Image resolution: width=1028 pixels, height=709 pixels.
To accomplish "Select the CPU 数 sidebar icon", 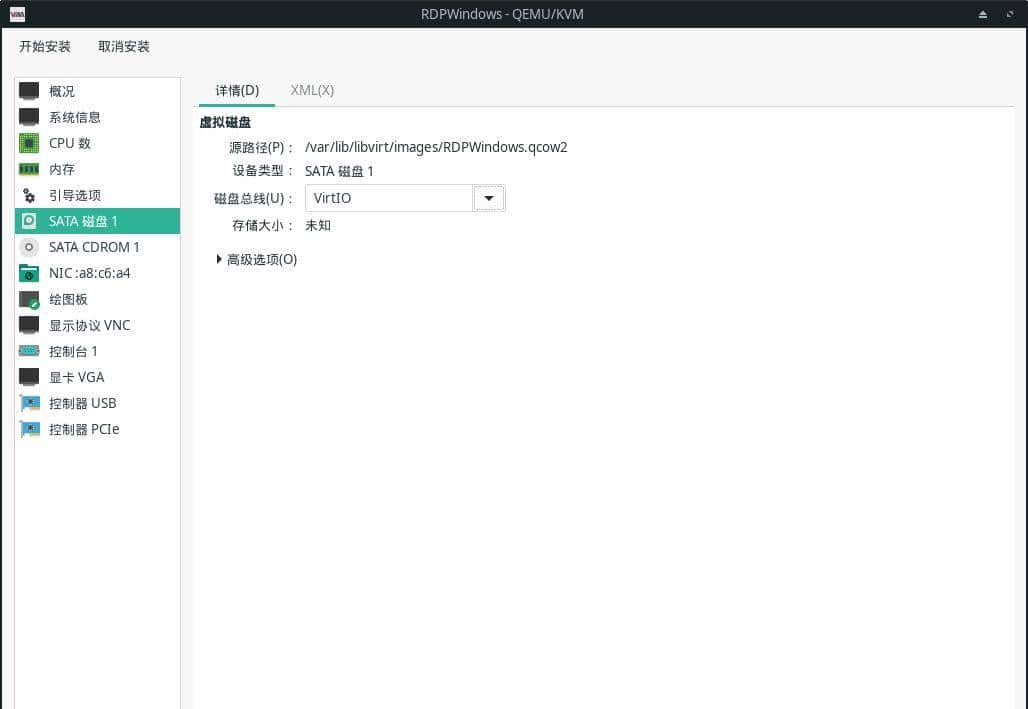I will point(29,143).
